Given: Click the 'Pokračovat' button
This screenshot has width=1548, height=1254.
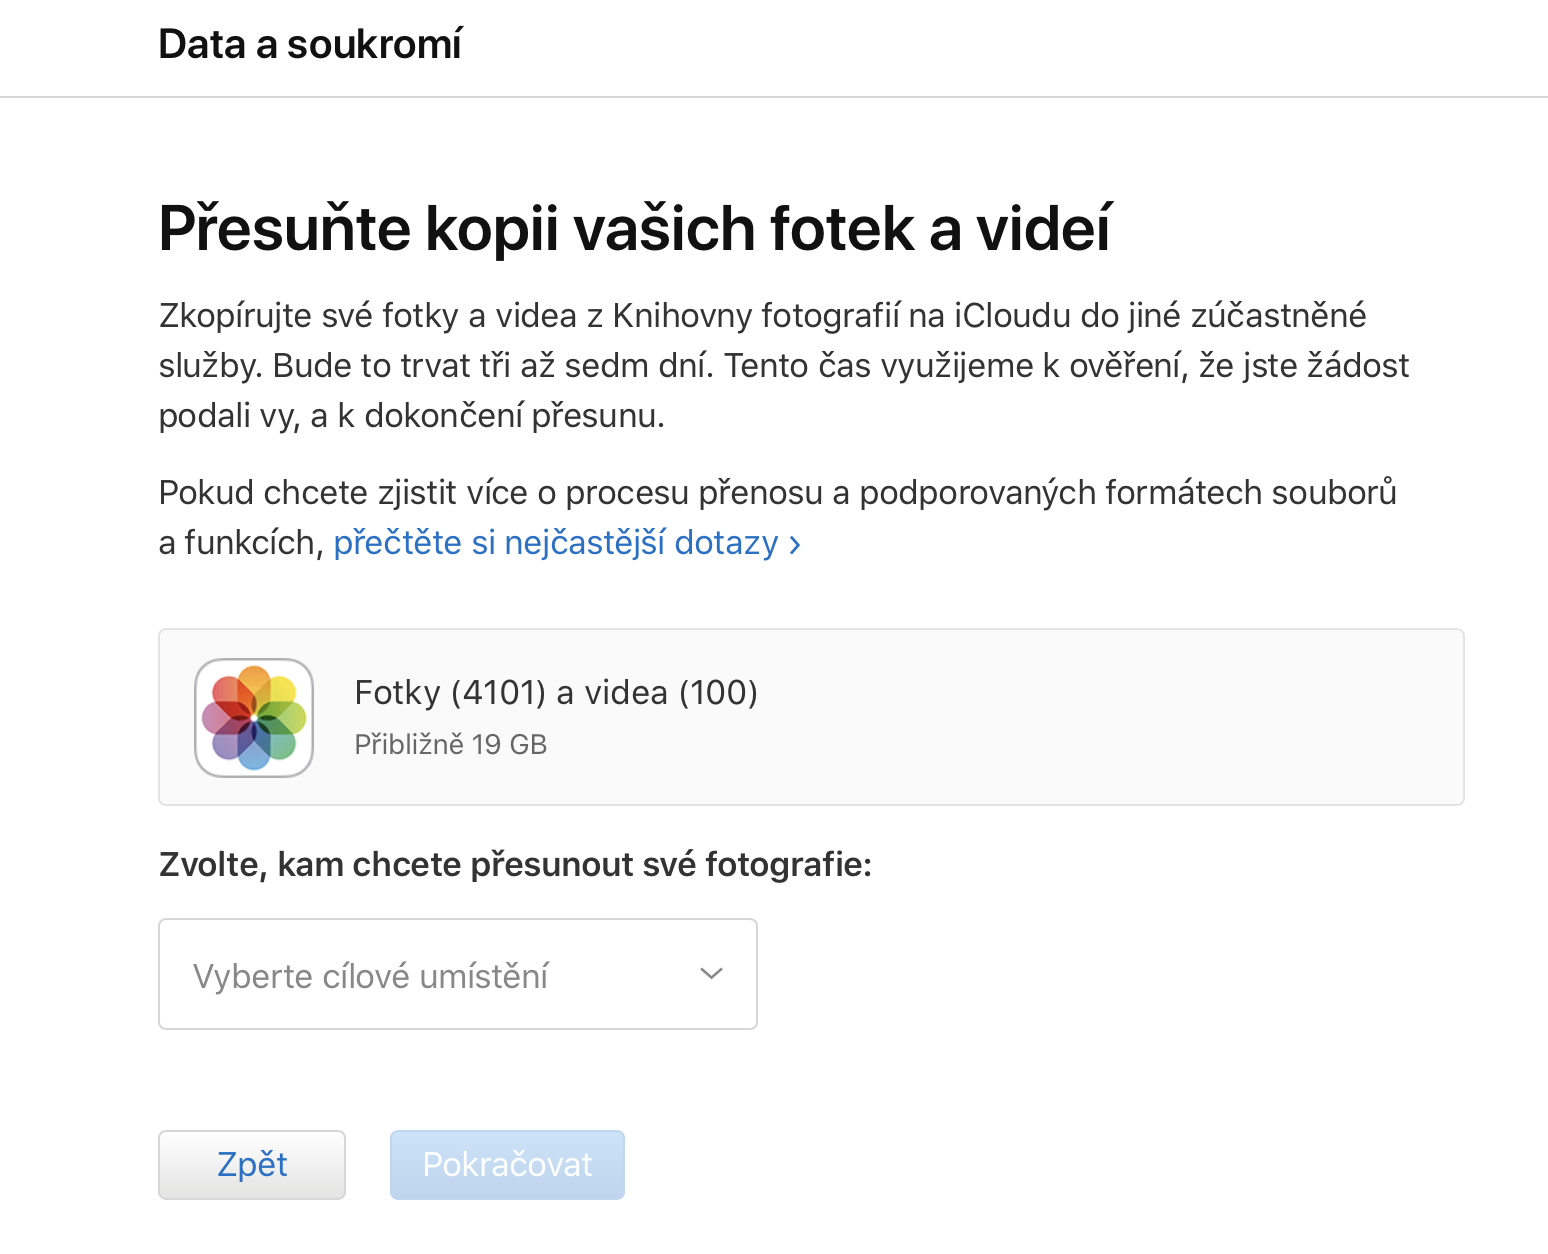Looking at the screenshot, I should (x=507, y=1165).
